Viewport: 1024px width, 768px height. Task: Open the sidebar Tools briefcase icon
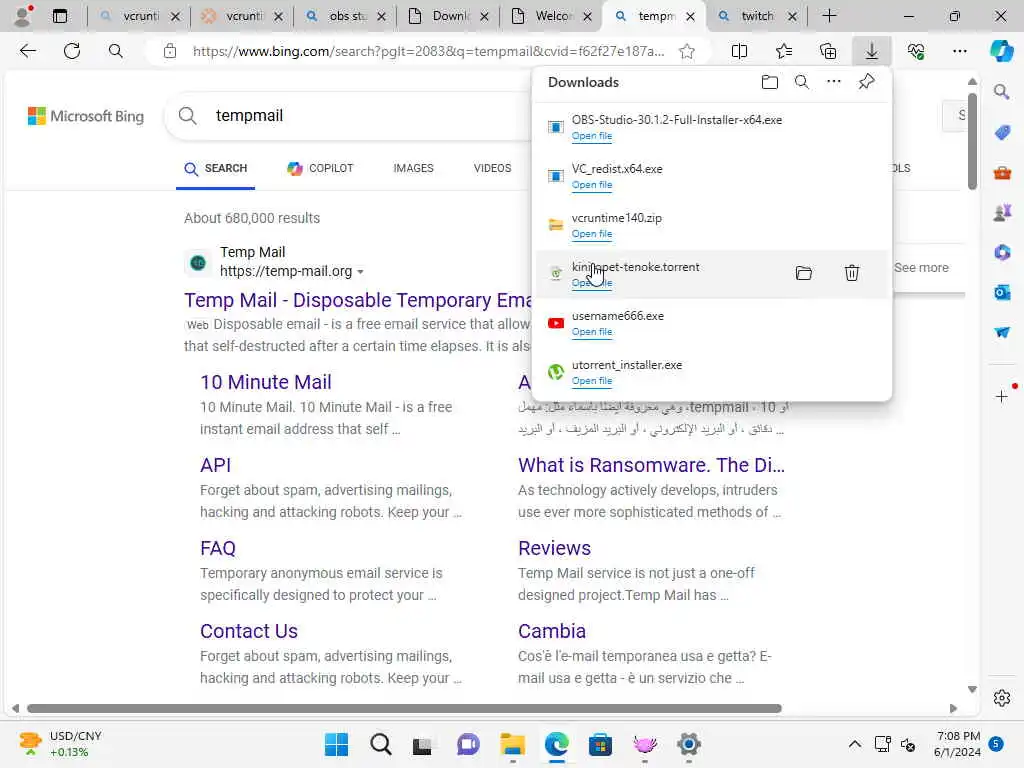1002,172
